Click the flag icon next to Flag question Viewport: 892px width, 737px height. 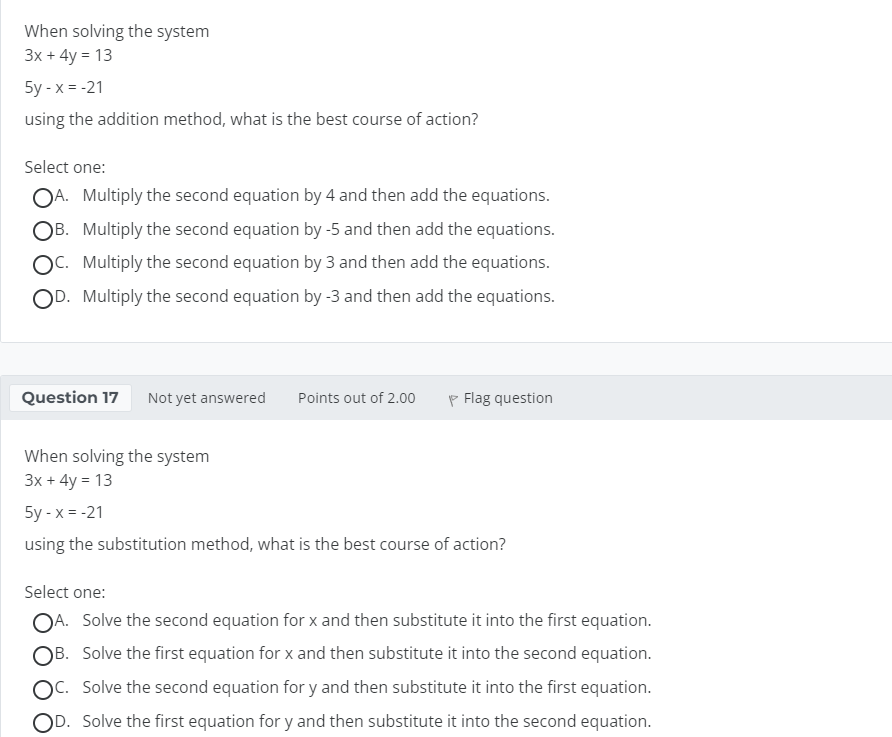[x=452, y=398]
